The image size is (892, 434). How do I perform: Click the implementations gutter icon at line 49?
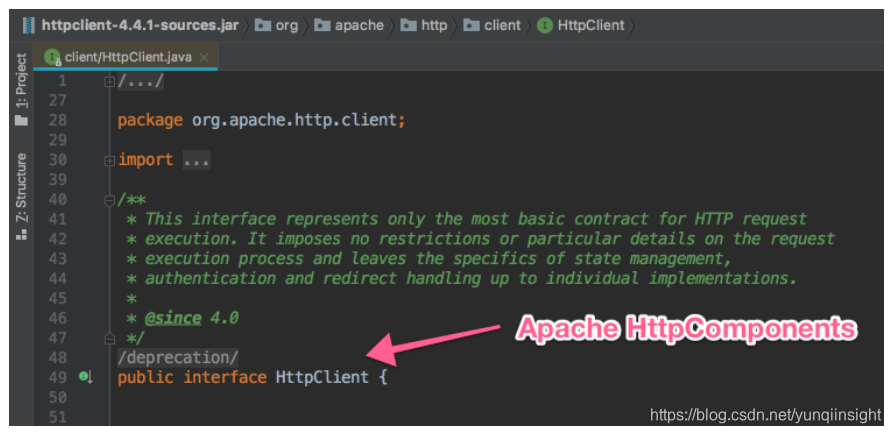pyautogui.click(x=86, y=377)
